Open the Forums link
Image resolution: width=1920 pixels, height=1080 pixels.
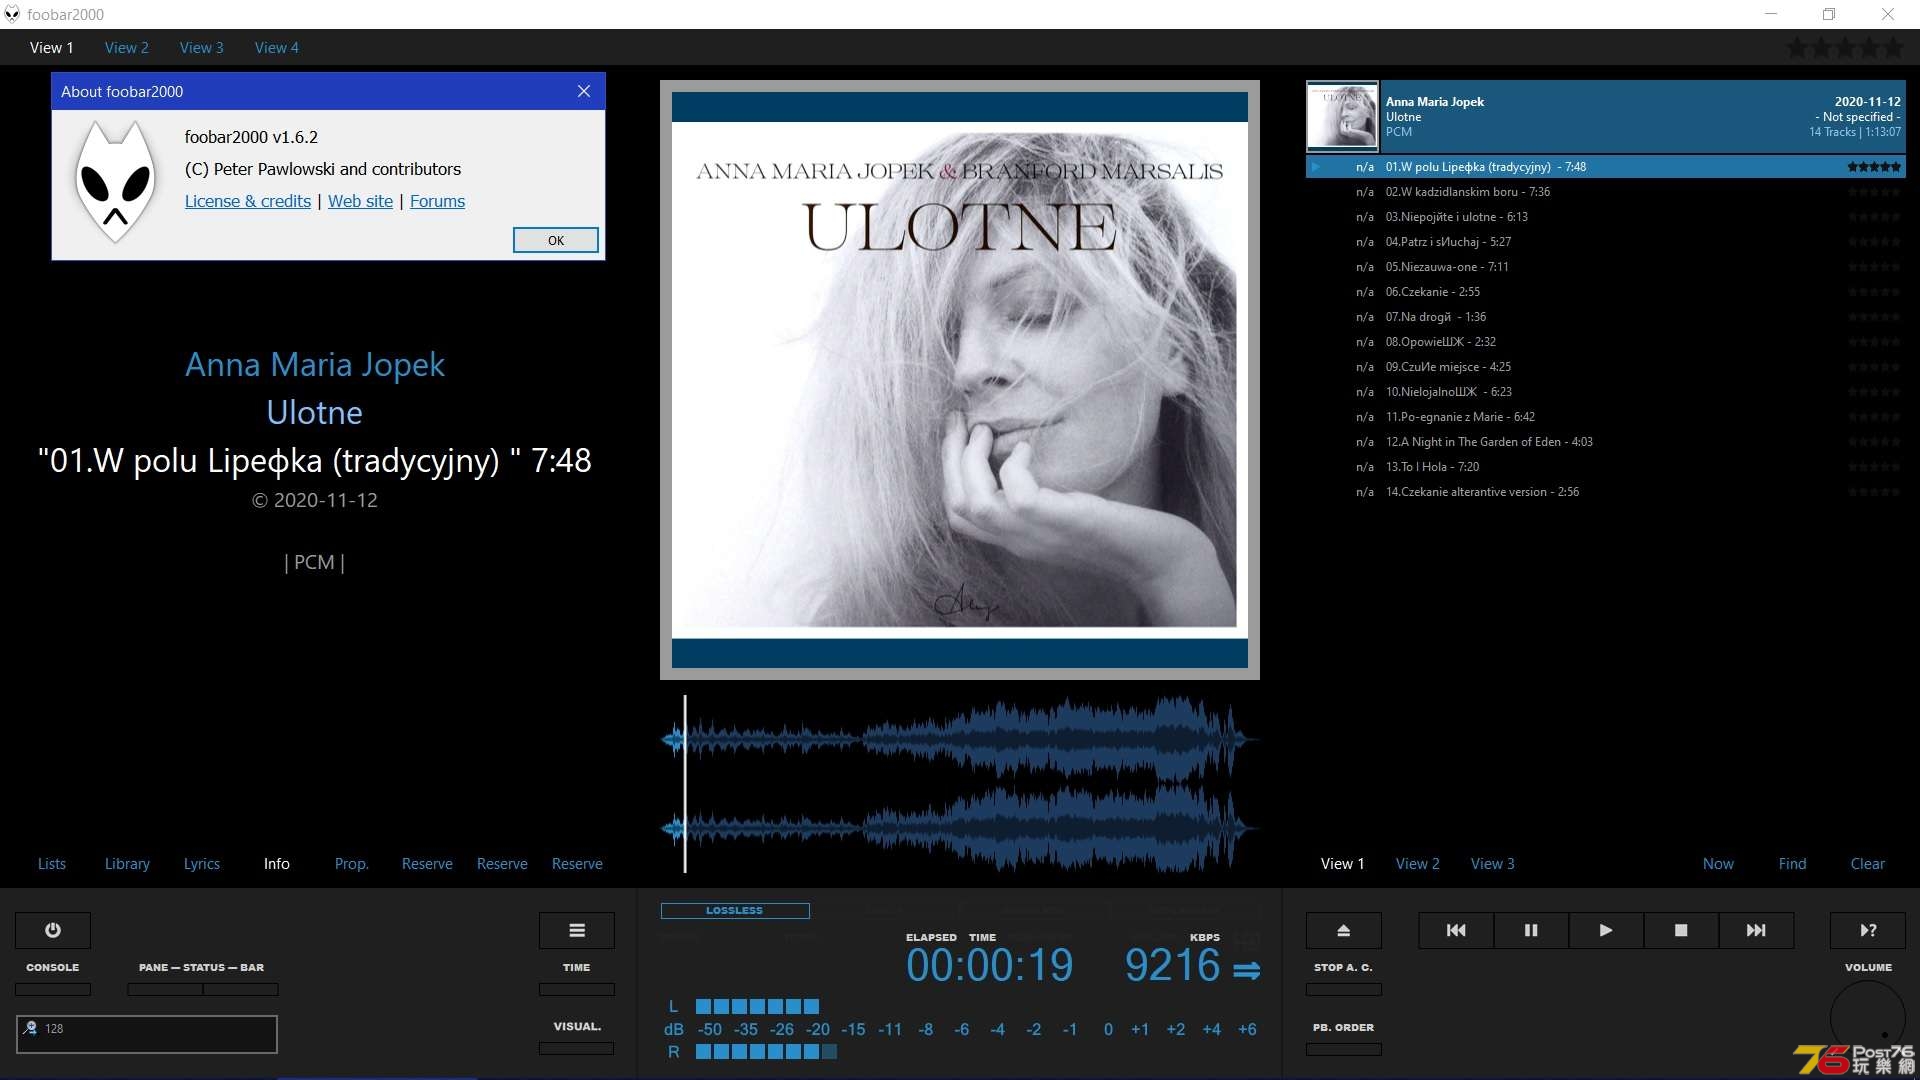[x=437, y=201]
